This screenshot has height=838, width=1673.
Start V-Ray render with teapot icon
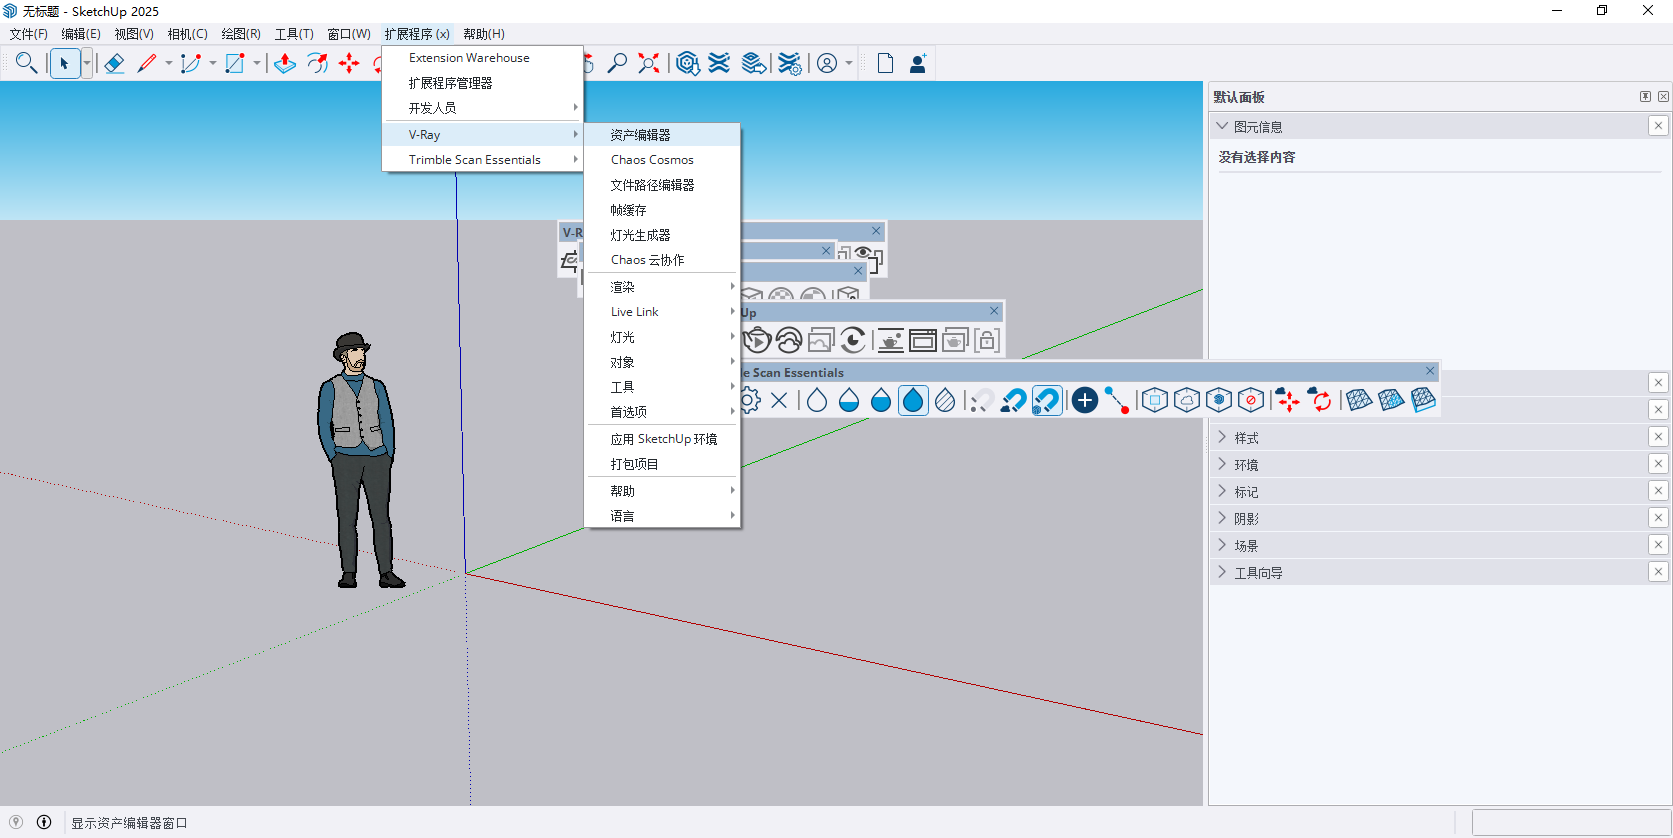[757, 340]
